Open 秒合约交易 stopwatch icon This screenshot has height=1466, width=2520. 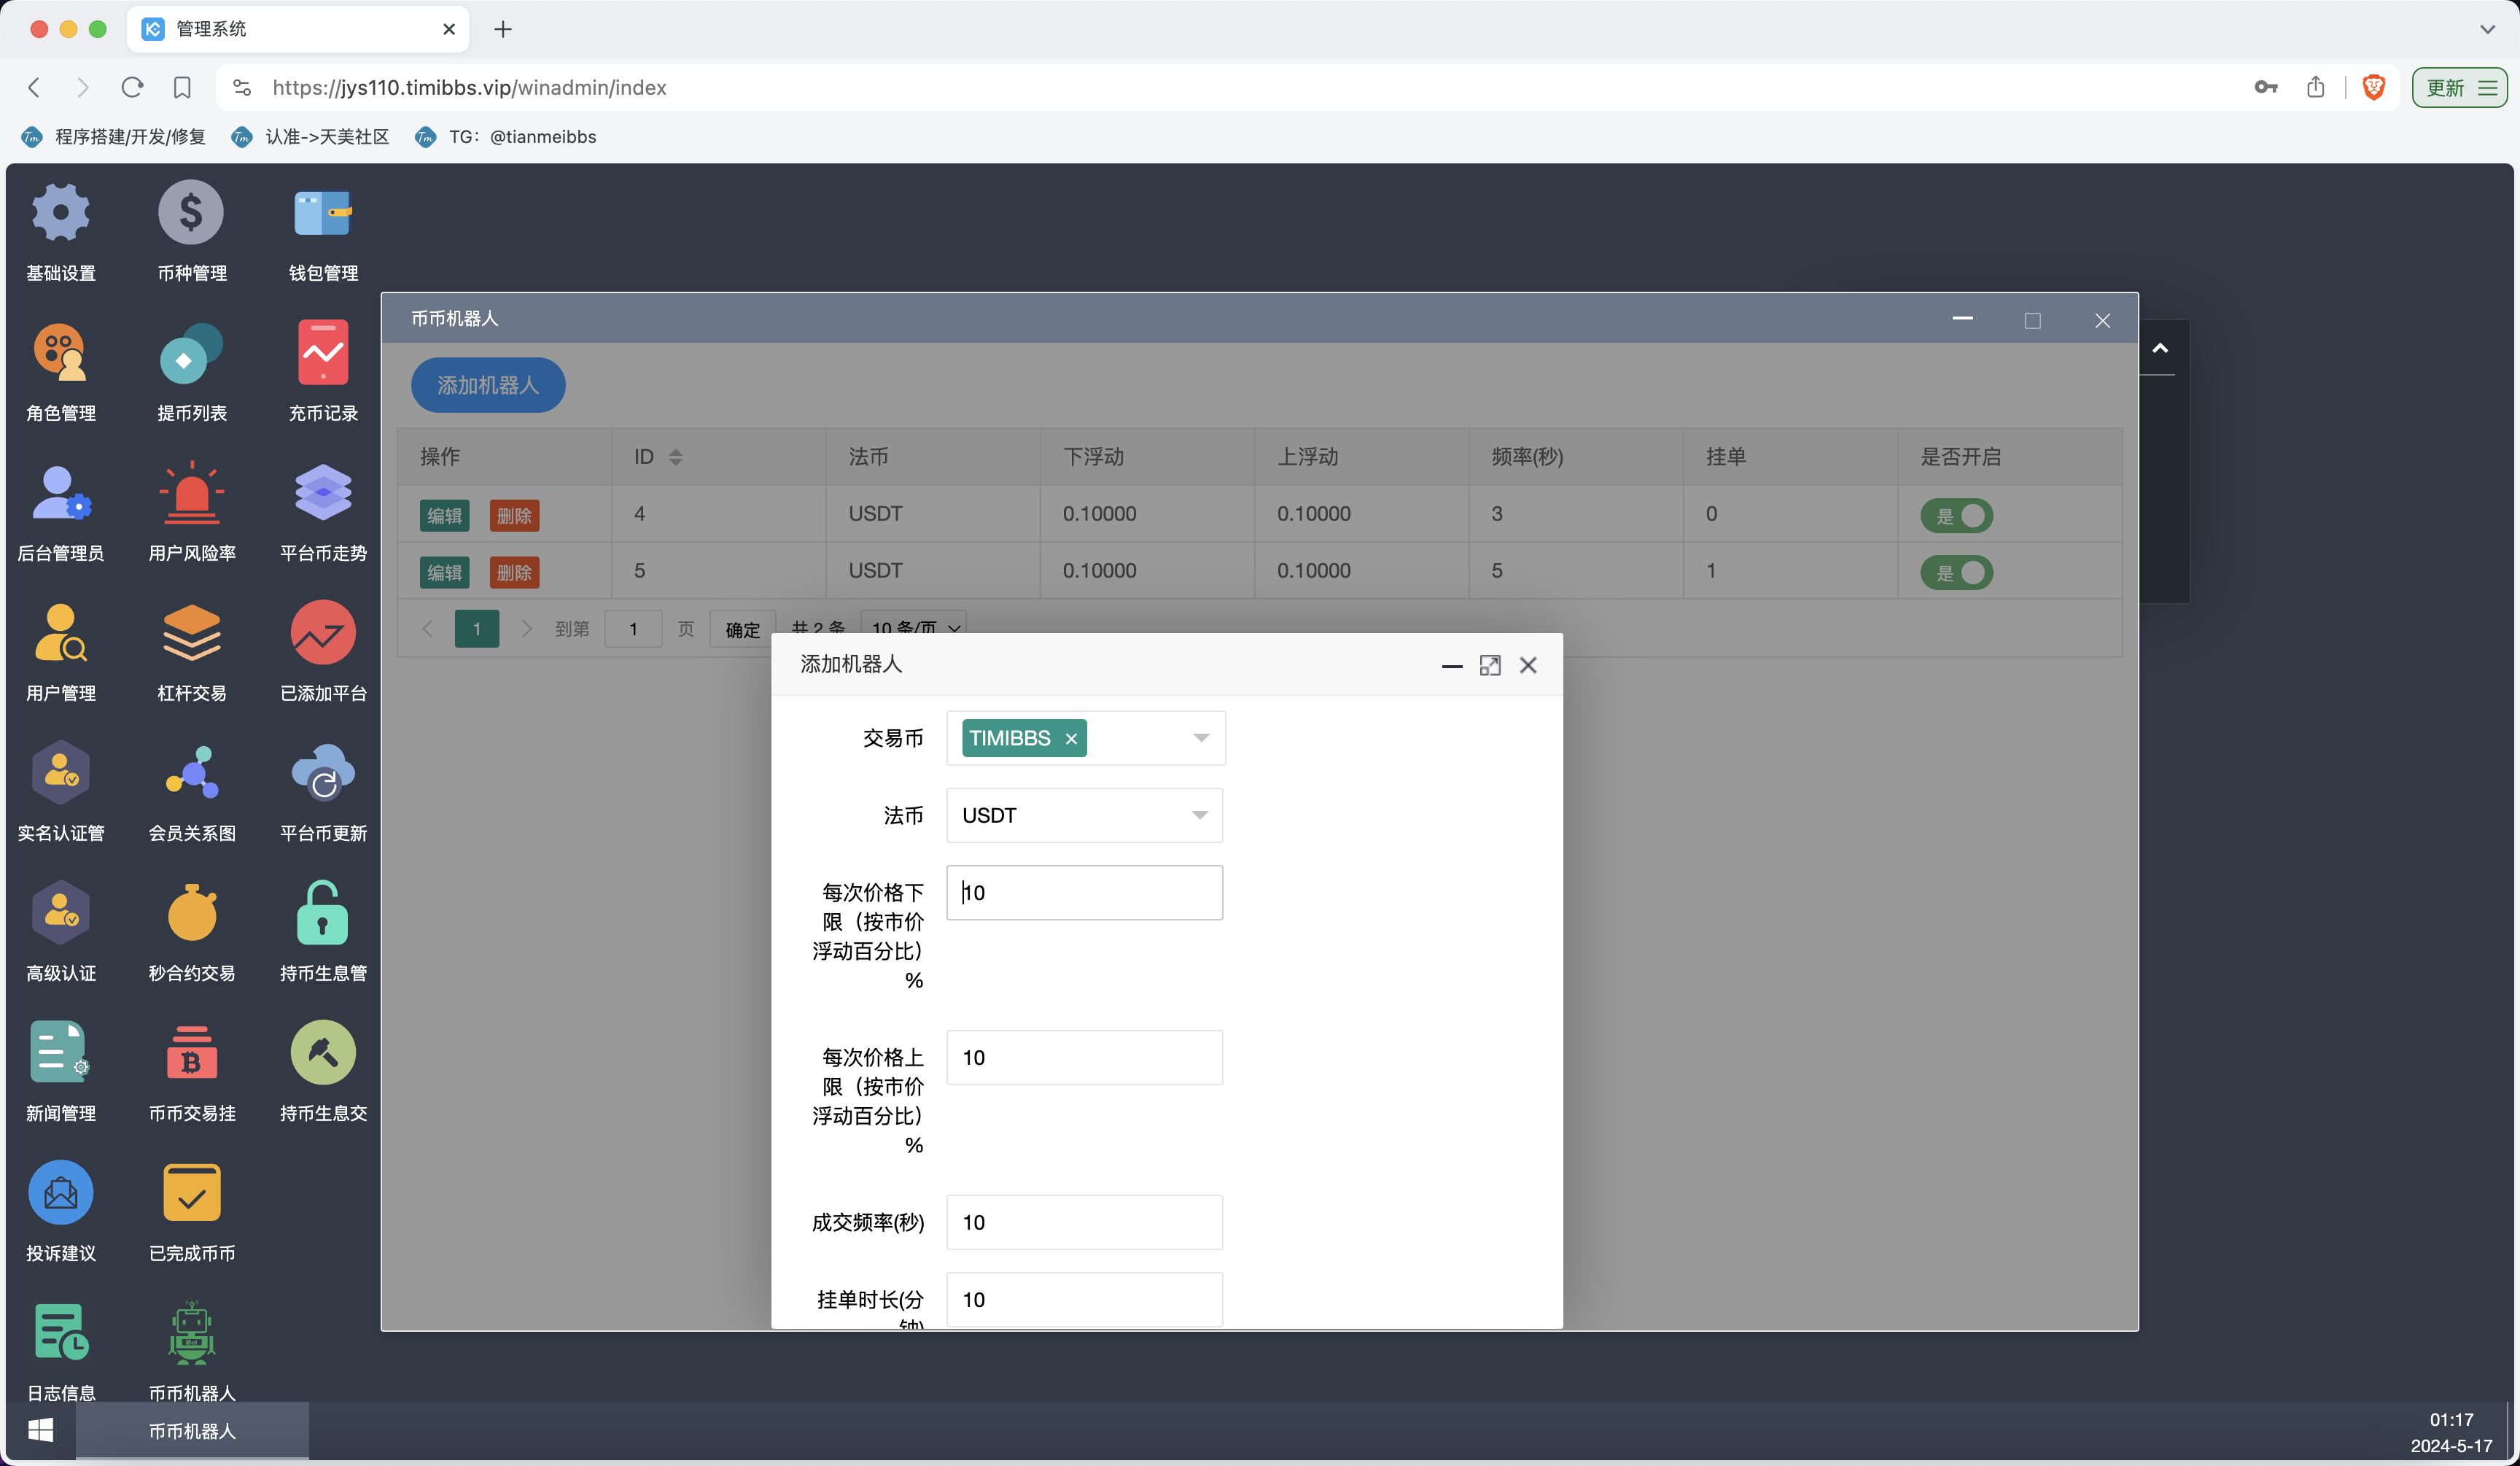coord(191,912)
